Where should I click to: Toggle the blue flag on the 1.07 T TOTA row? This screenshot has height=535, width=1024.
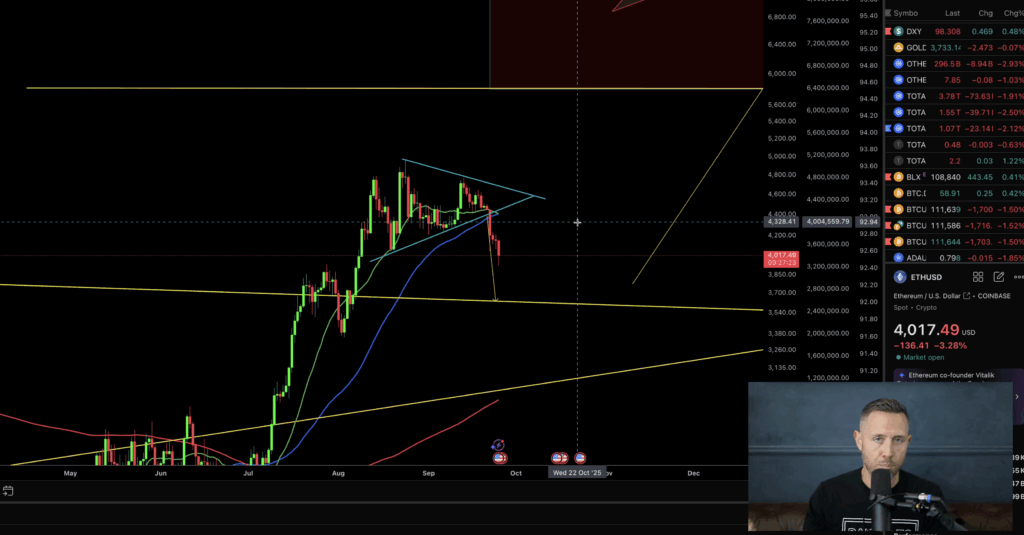coord(888,129)
